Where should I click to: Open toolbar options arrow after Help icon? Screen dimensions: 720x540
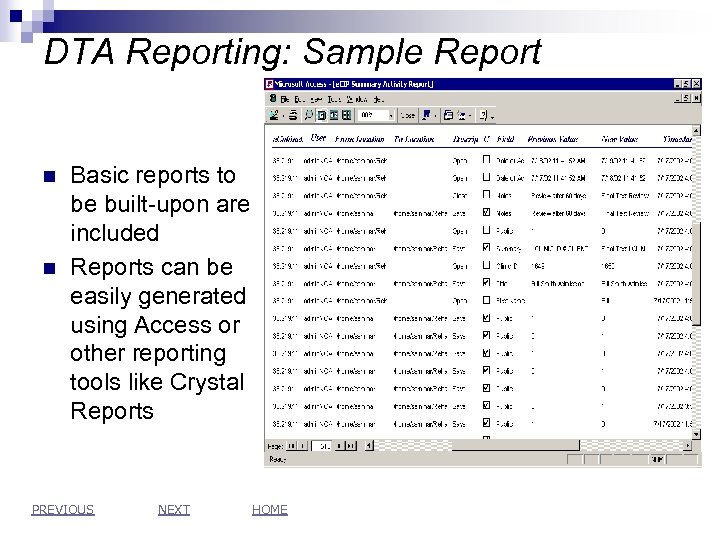tap(492, 118)
